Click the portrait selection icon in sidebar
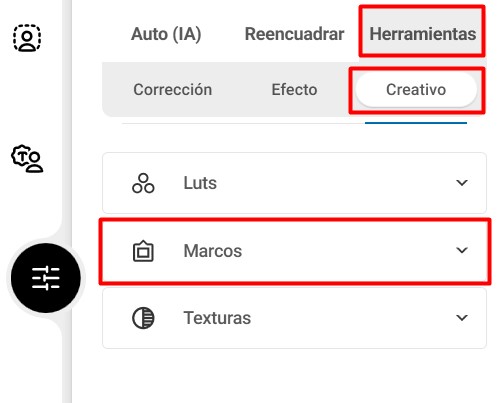The width and height of the screenshot is (502, 403). [27, 38]
